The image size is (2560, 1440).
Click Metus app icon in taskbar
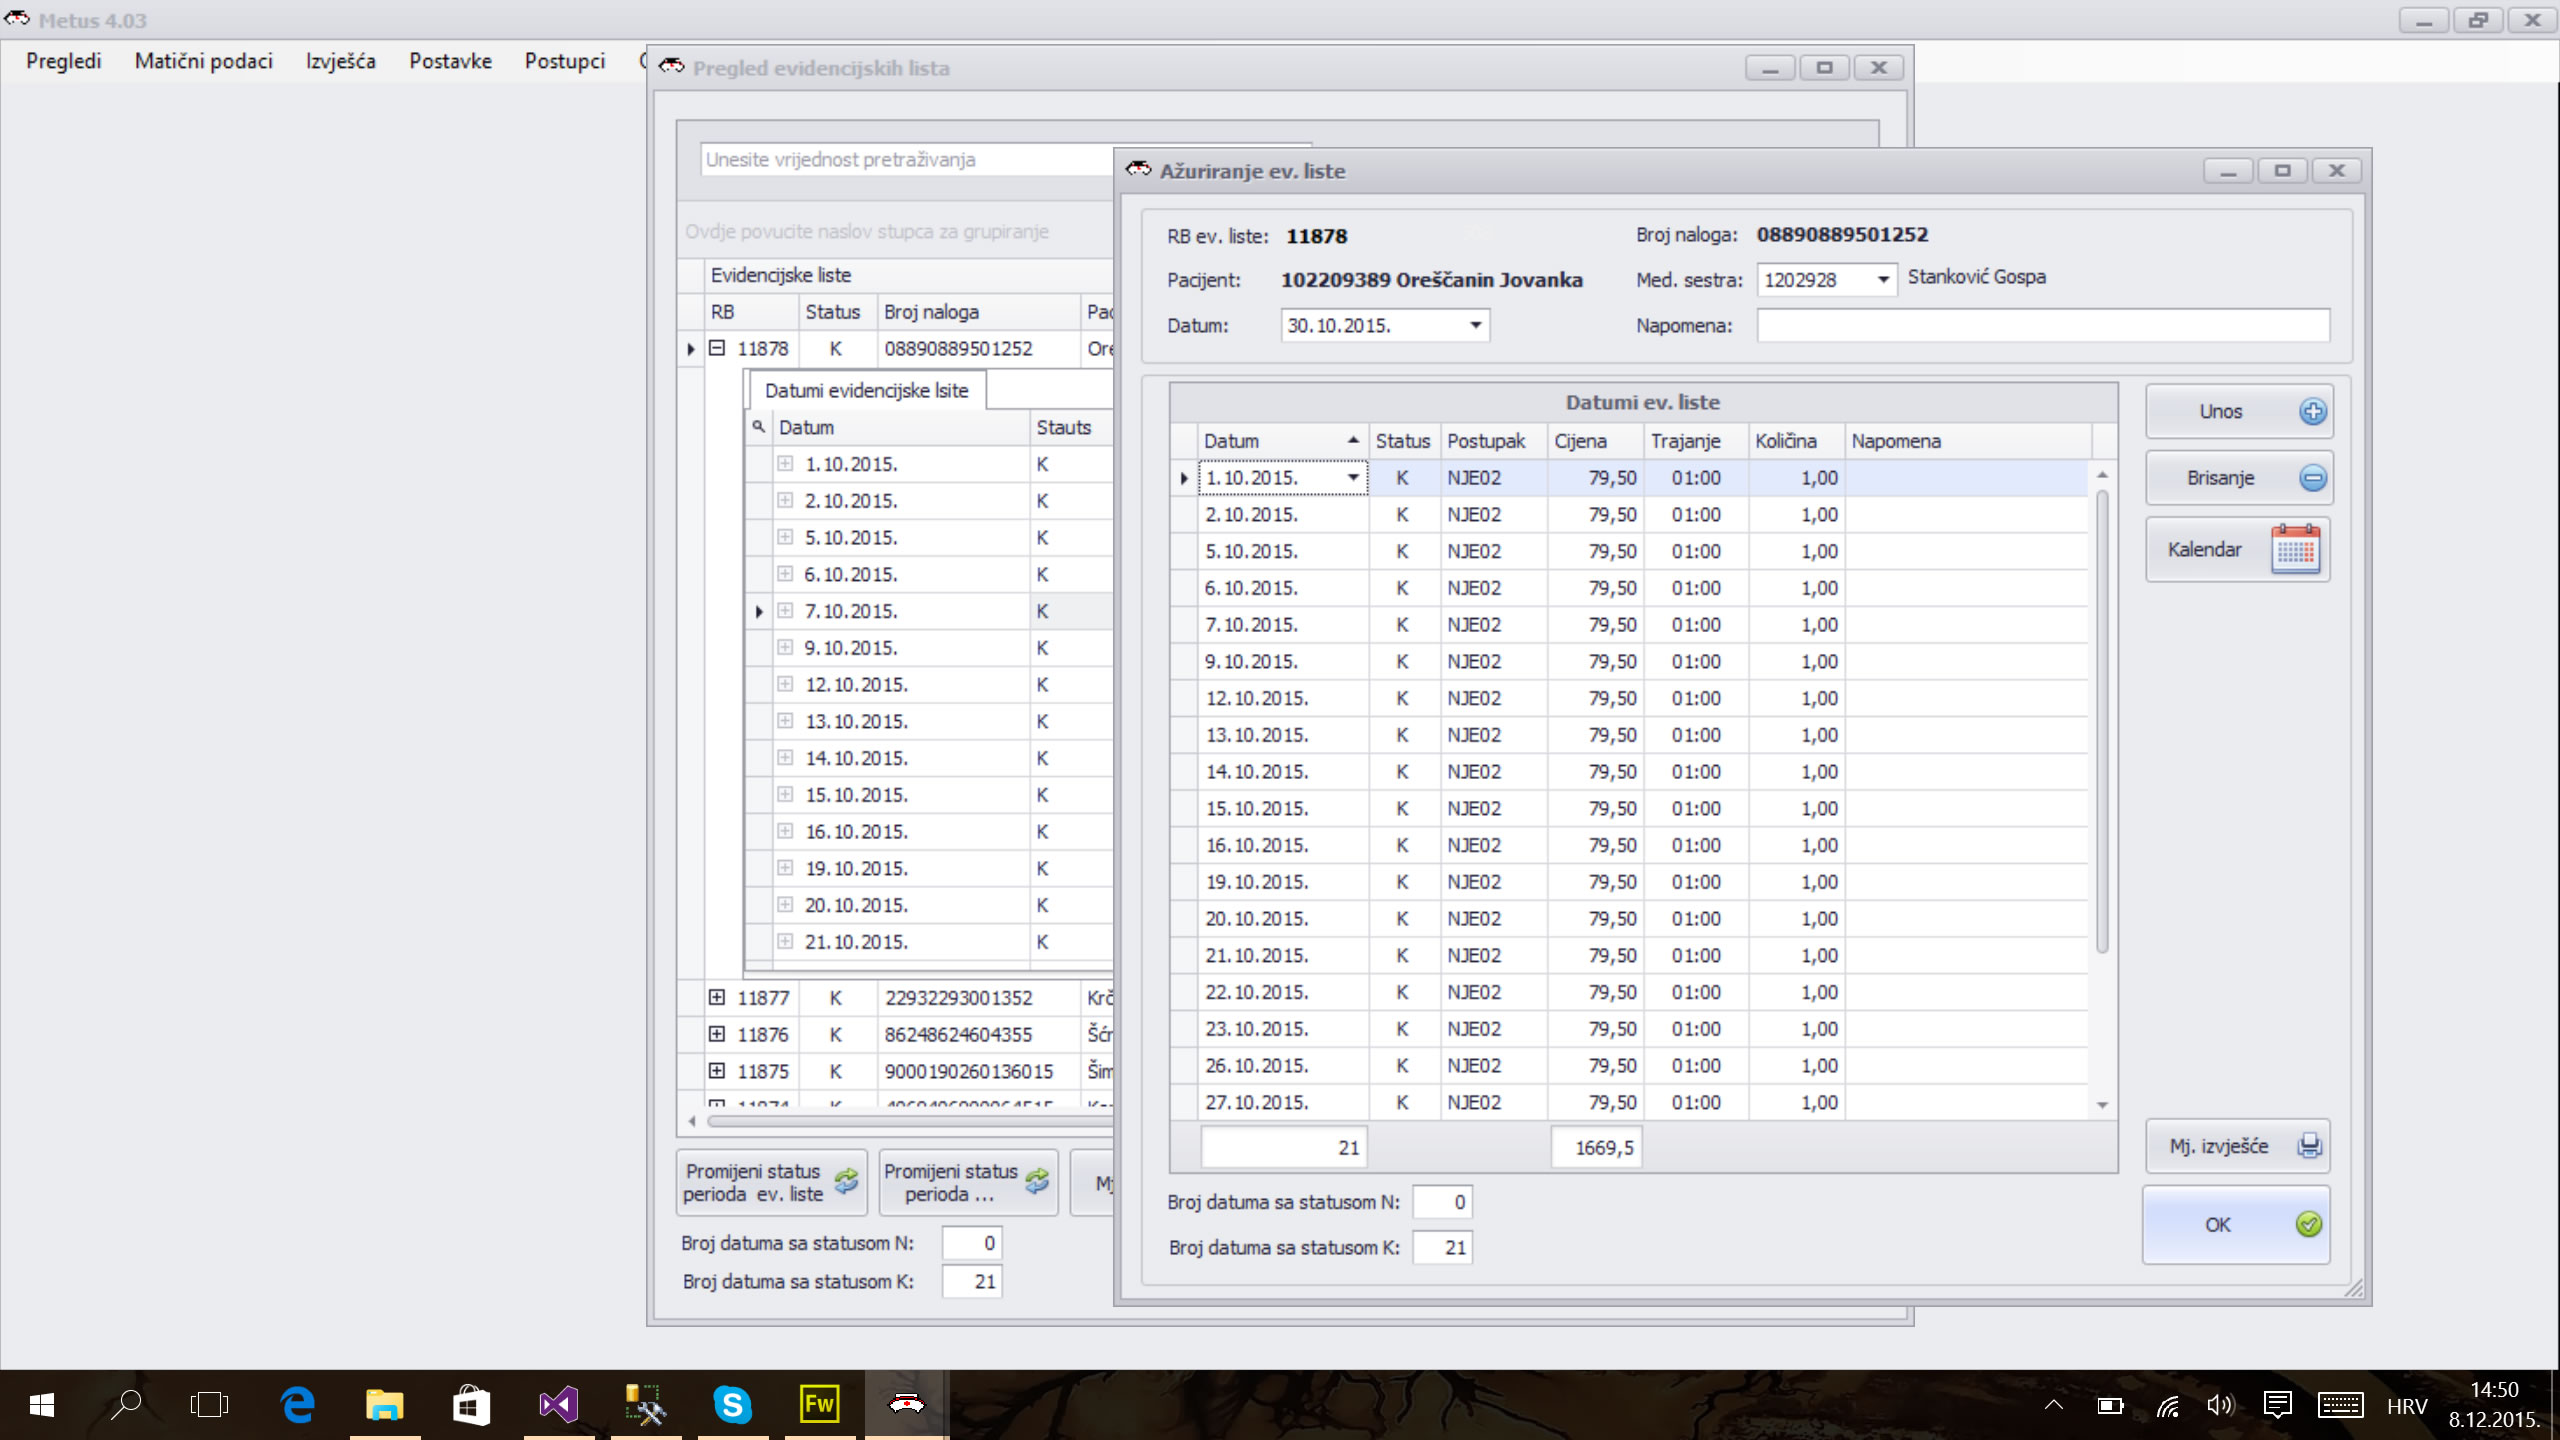tap(906, 1405)
